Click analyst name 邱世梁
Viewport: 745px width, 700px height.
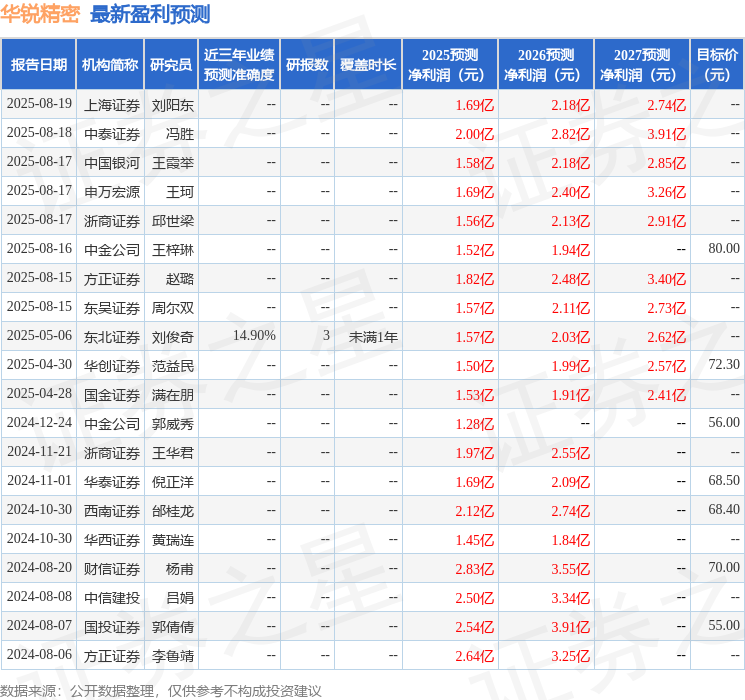[172, 221]
